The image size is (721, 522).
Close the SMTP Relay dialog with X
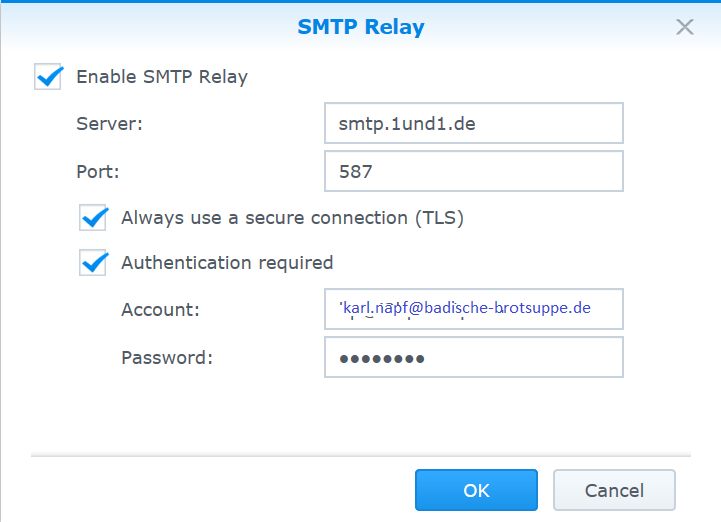[x=685, y=27]
